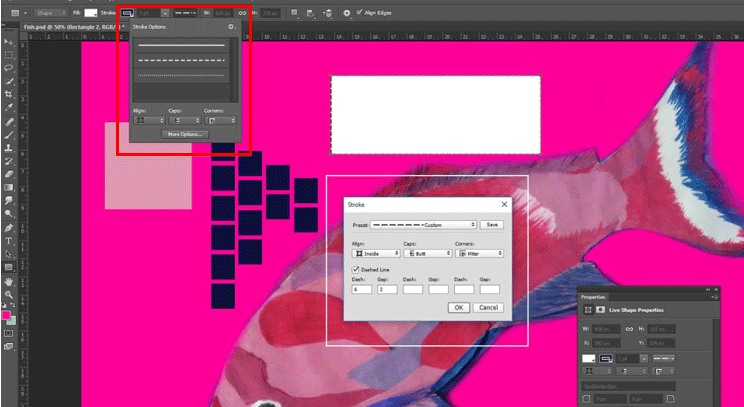
Task: Select the Rectangle shape tool in toolbox
Action: tap(9, 268)
